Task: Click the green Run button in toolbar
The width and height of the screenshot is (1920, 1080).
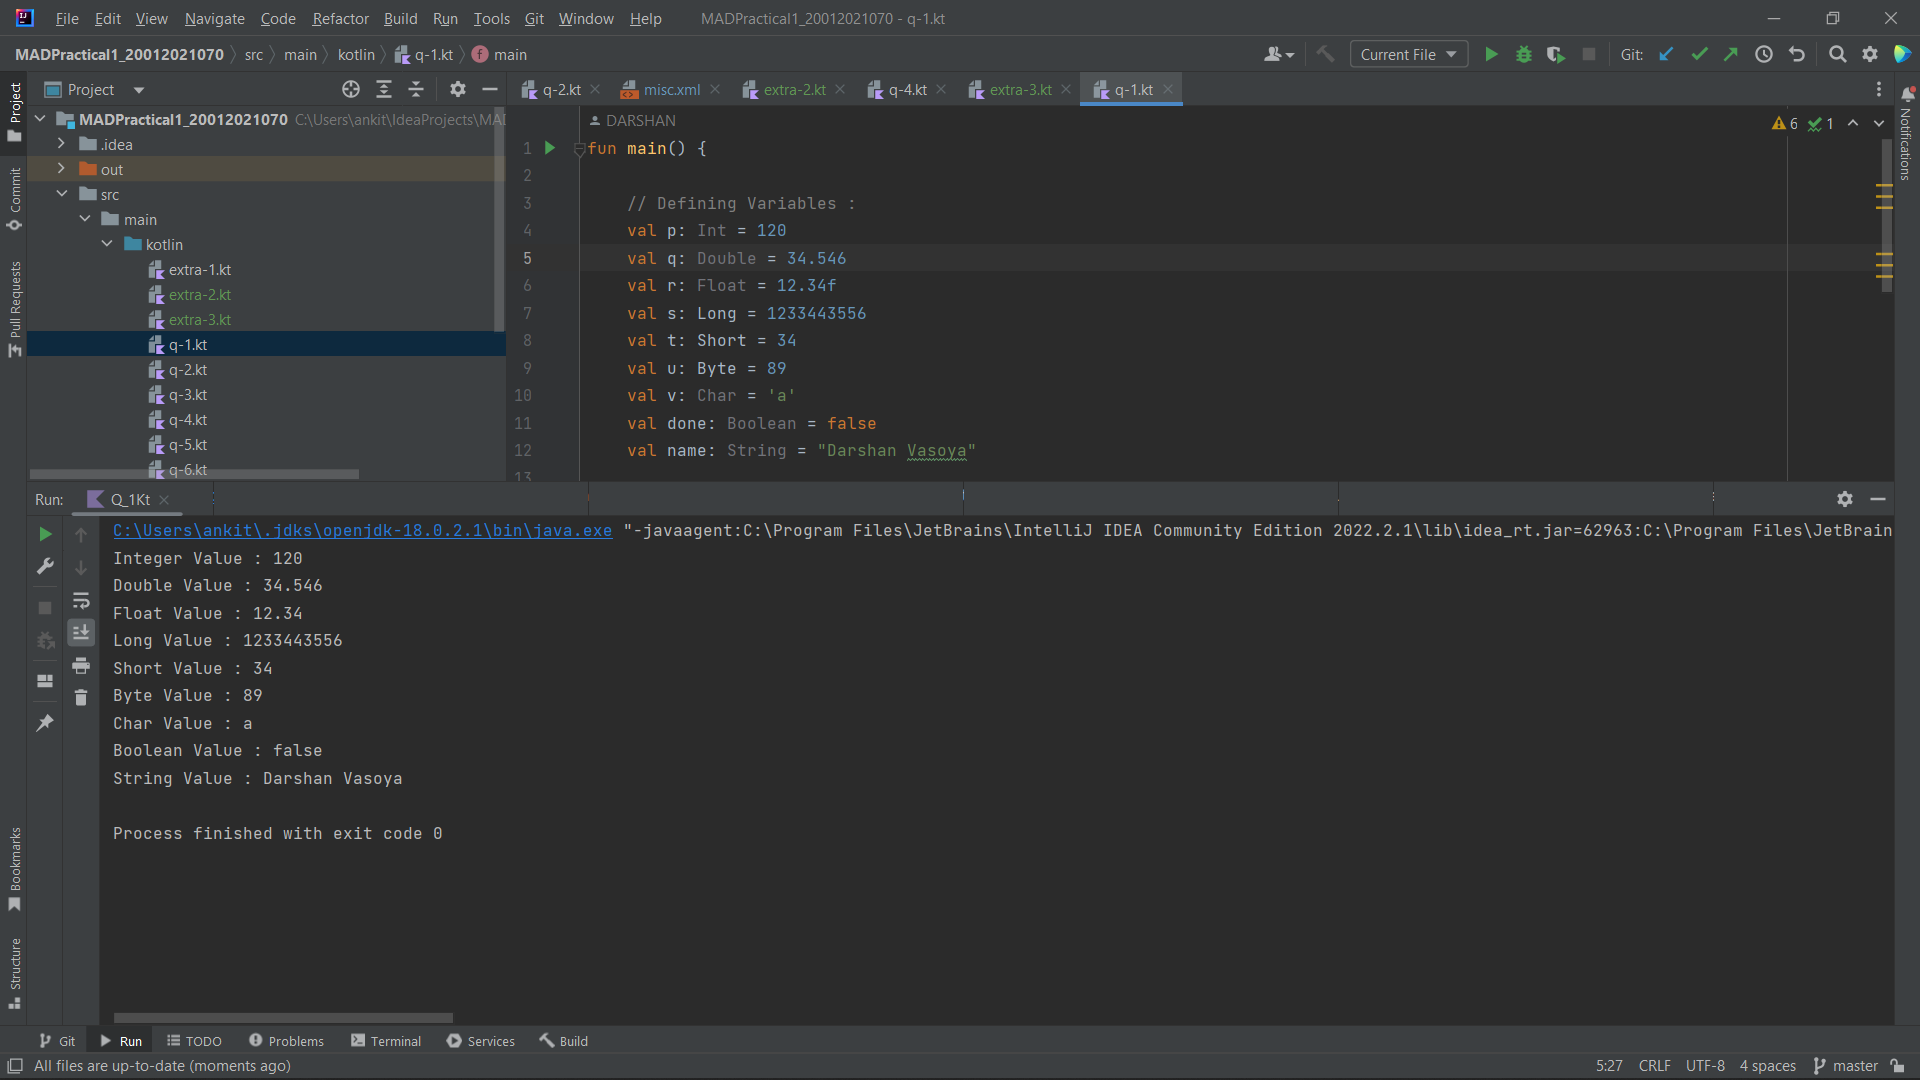Action: point(1491,55)
